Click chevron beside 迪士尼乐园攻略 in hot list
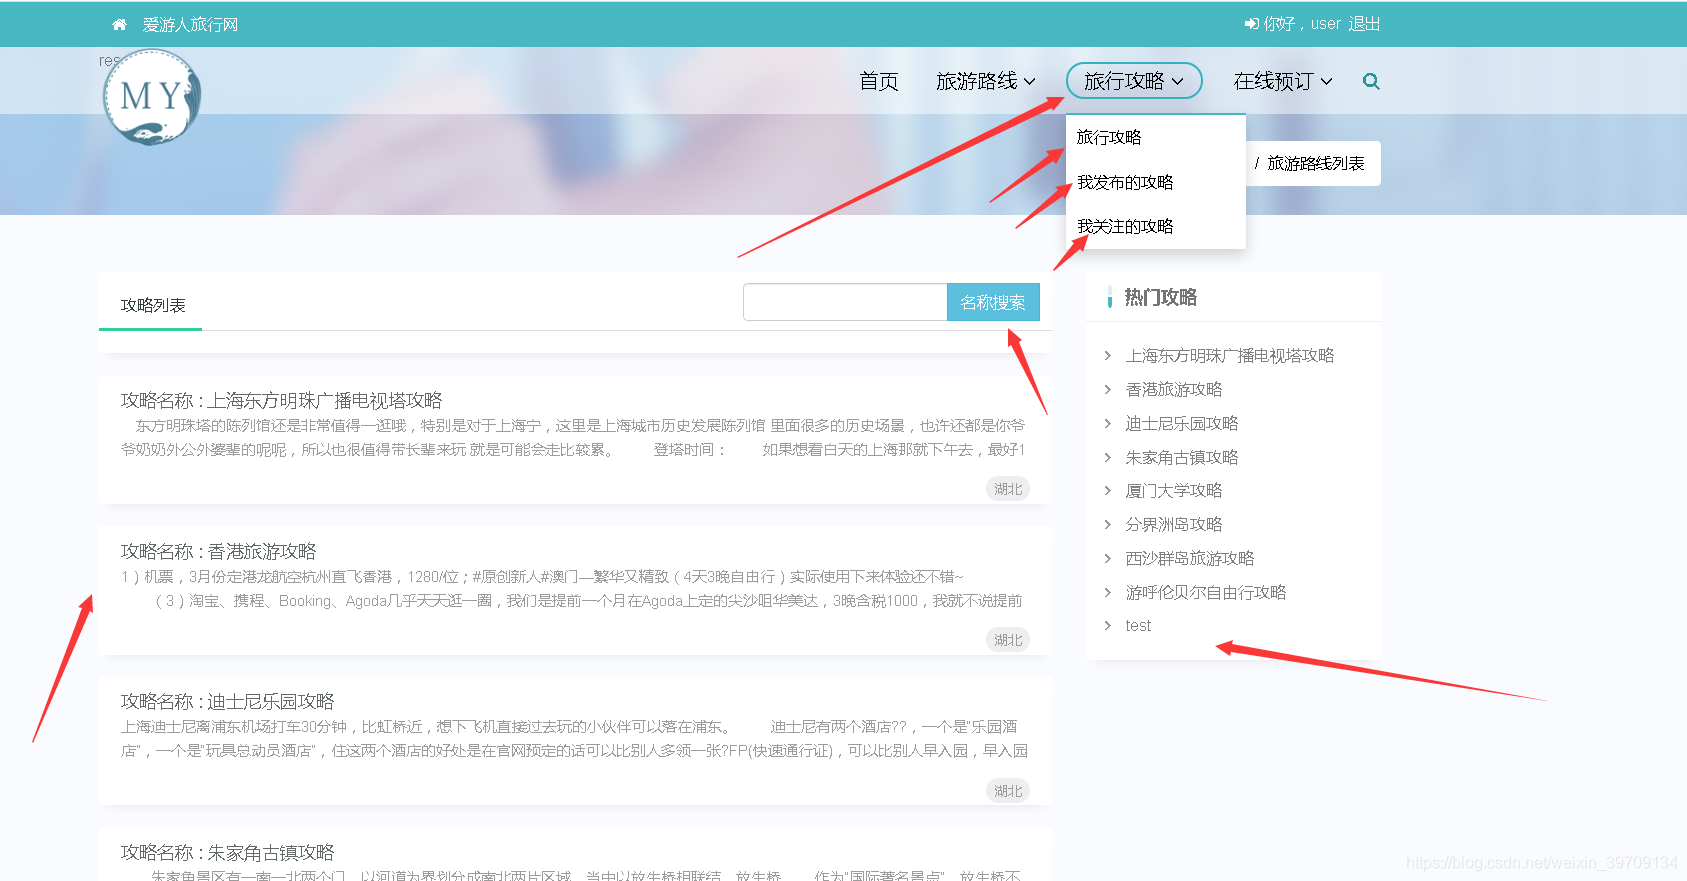This screenshot has height=881, width=1687. tap(1107, 424)
